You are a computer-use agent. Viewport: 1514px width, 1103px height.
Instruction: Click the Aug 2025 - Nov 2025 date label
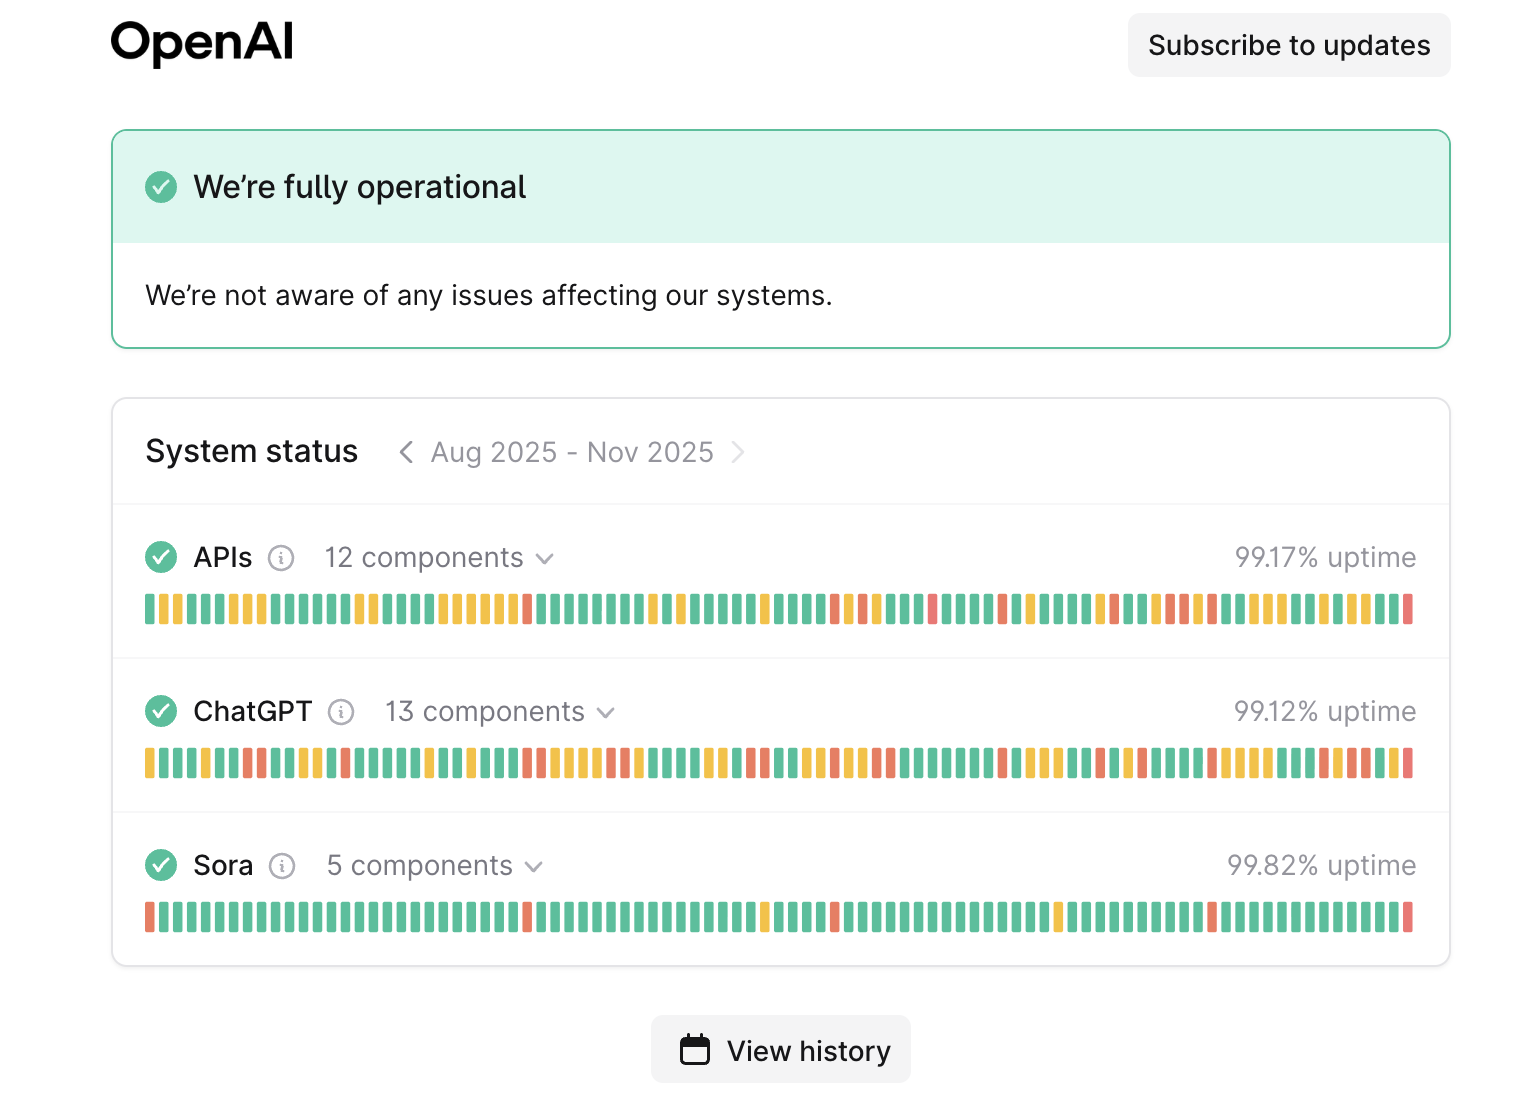572,452
